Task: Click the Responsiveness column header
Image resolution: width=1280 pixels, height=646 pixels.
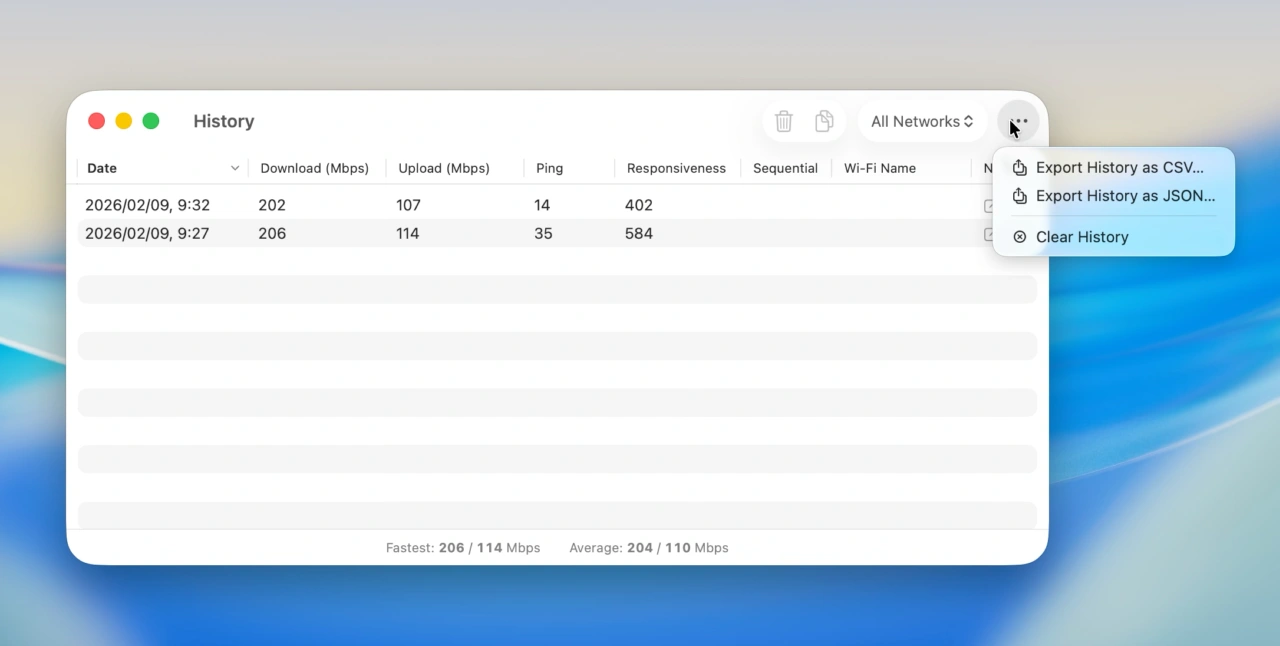Action: pyautogui.click(x=676, y=168)
